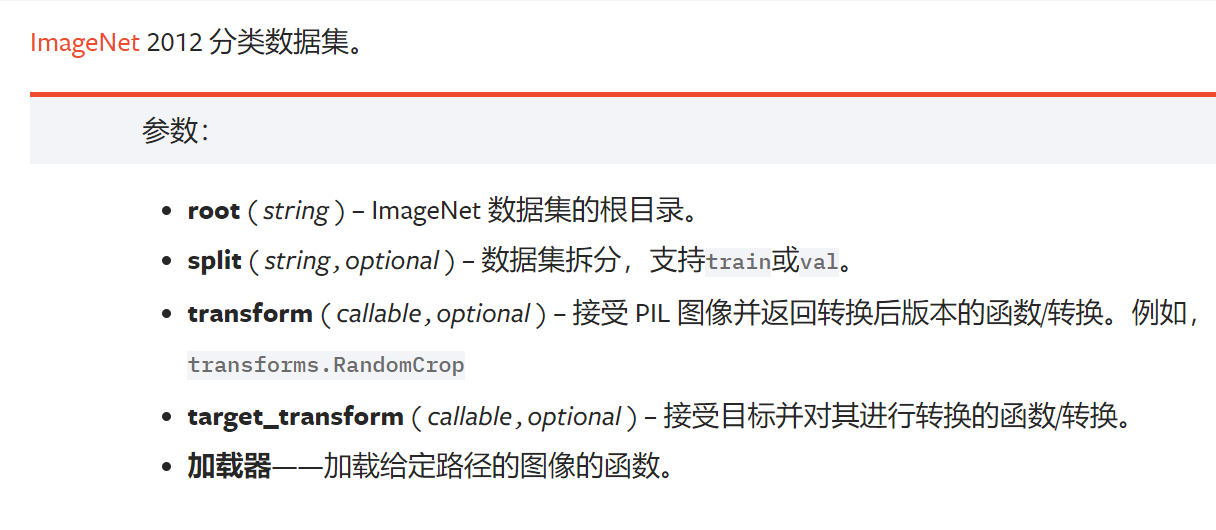This screenshot has height=530, width=1216.
Task: Click optional in the split parameter line
Action: tap(392, 261)
